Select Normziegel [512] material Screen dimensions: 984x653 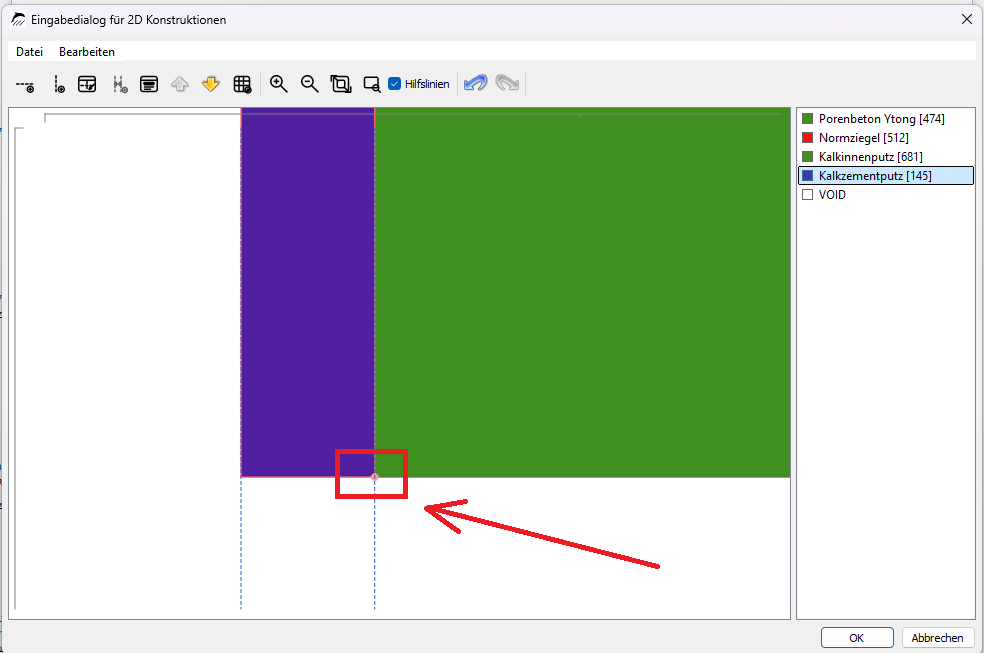coord(885,137)
